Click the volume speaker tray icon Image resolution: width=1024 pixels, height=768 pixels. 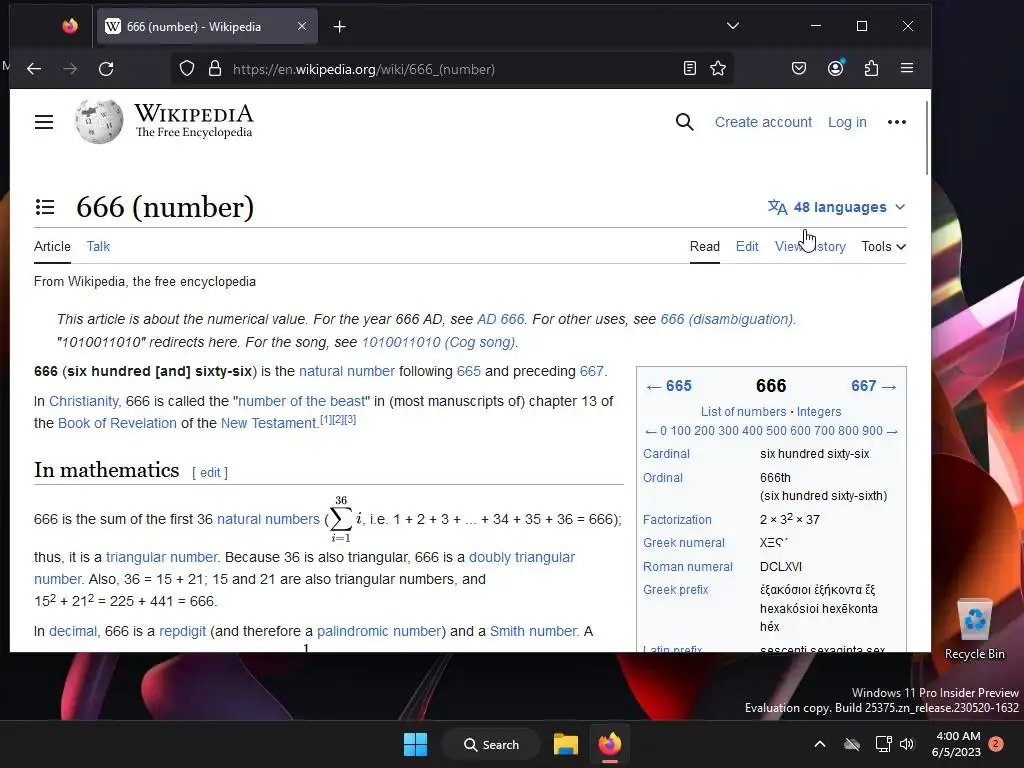[x=906, y=744]
